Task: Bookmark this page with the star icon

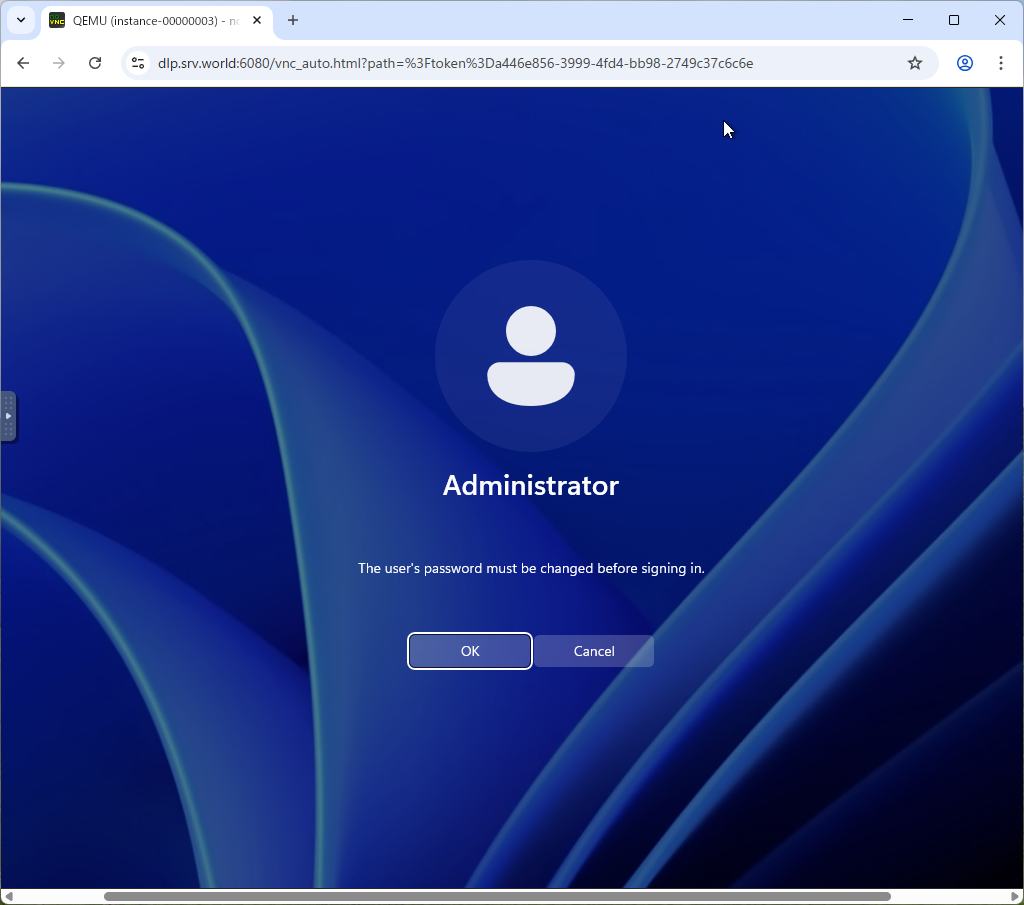Action: click(x=914, y=62)
